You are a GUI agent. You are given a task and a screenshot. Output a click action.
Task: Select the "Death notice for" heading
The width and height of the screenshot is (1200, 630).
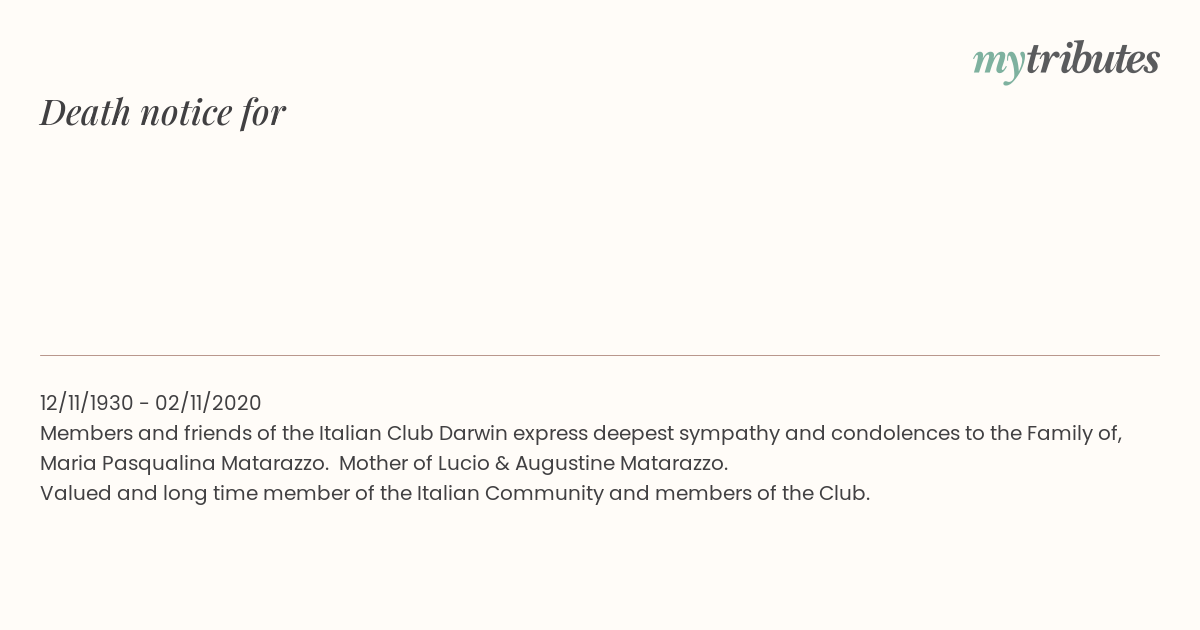pos(163,112)
